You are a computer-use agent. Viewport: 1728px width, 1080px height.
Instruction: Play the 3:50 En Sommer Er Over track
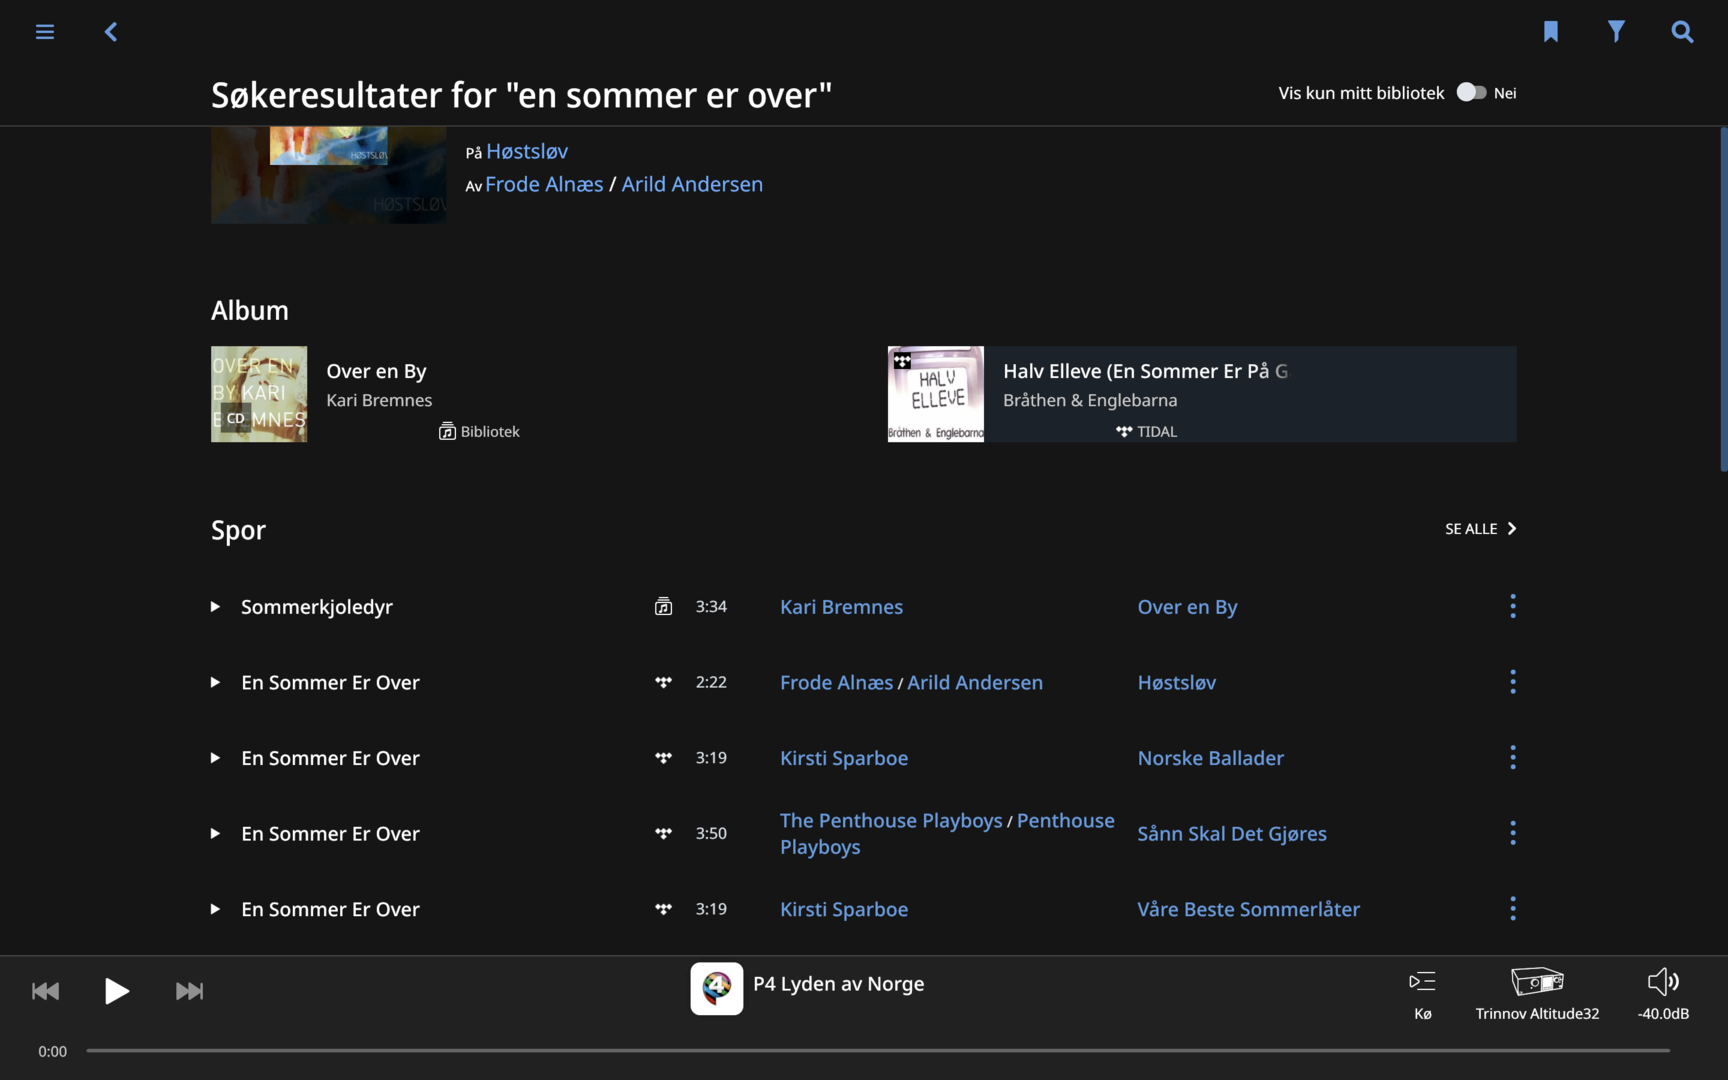[x=215, y=834]
